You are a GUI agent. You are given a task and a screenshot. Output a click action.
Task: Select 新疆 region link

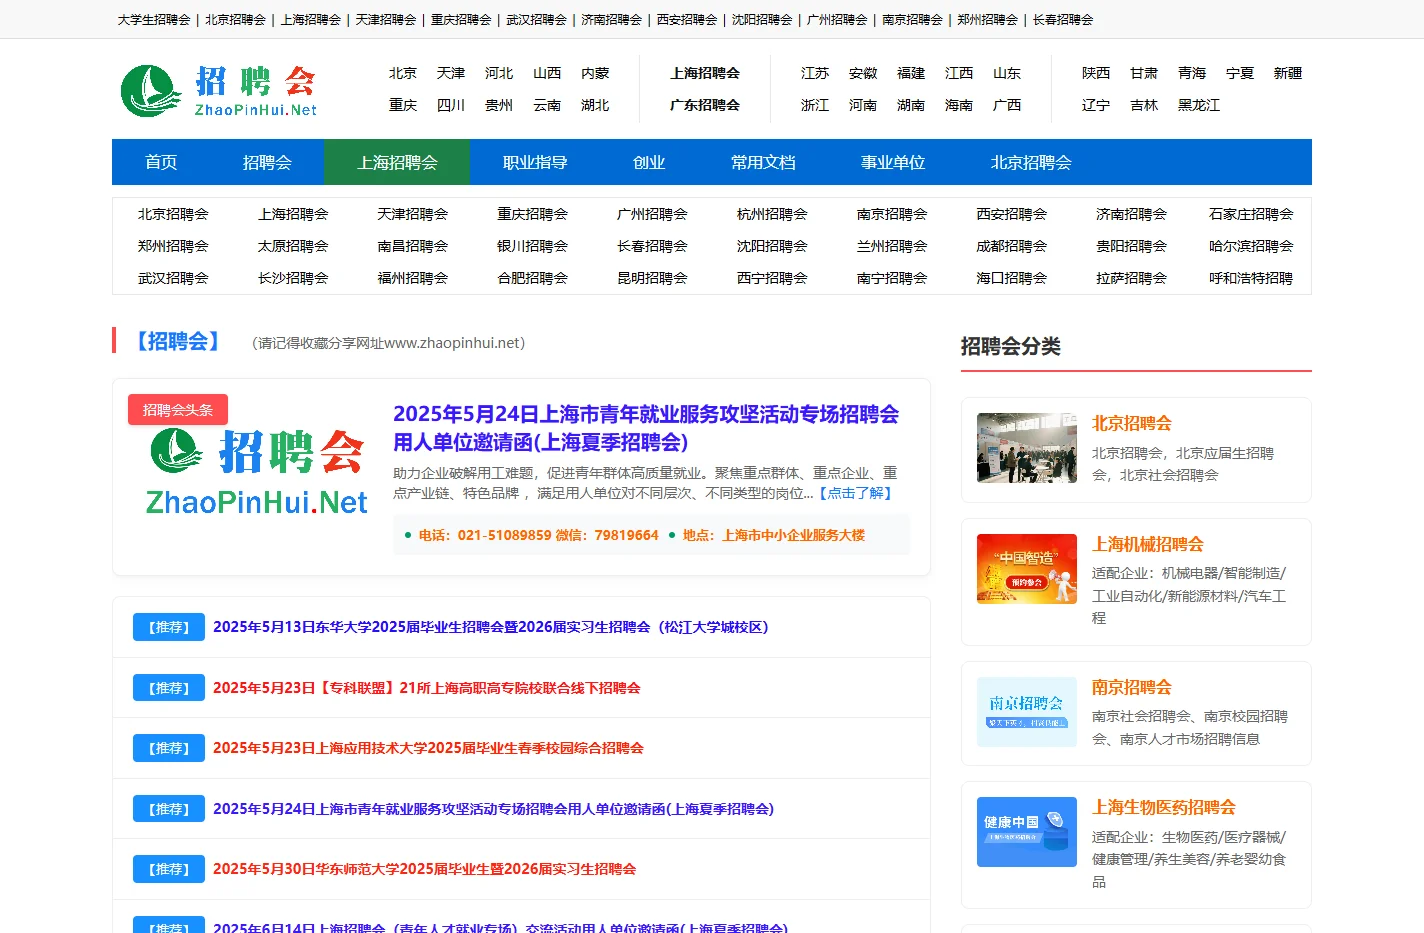click(x=1288, y=73)
